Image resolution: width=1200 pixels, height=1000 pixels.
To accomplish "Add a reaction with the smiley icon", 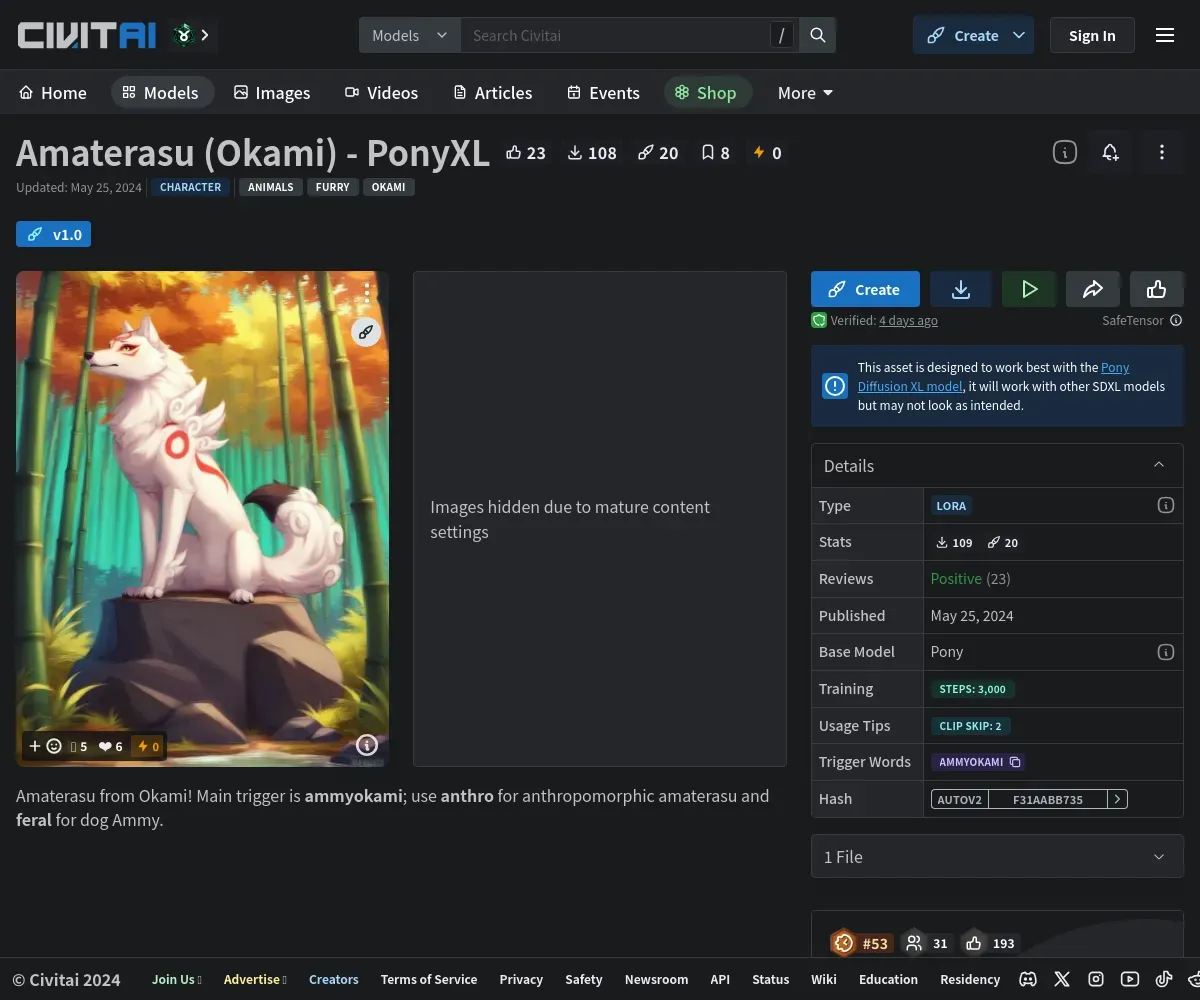I will point(45,746).
